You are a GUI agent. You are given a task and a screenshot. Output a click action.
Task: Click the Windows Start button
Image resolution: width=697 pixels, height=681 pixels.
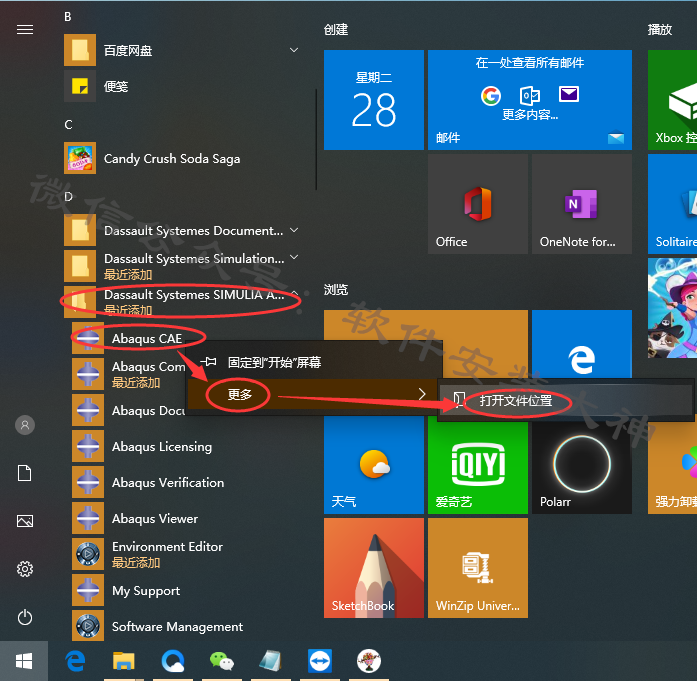tap(24, 661)
